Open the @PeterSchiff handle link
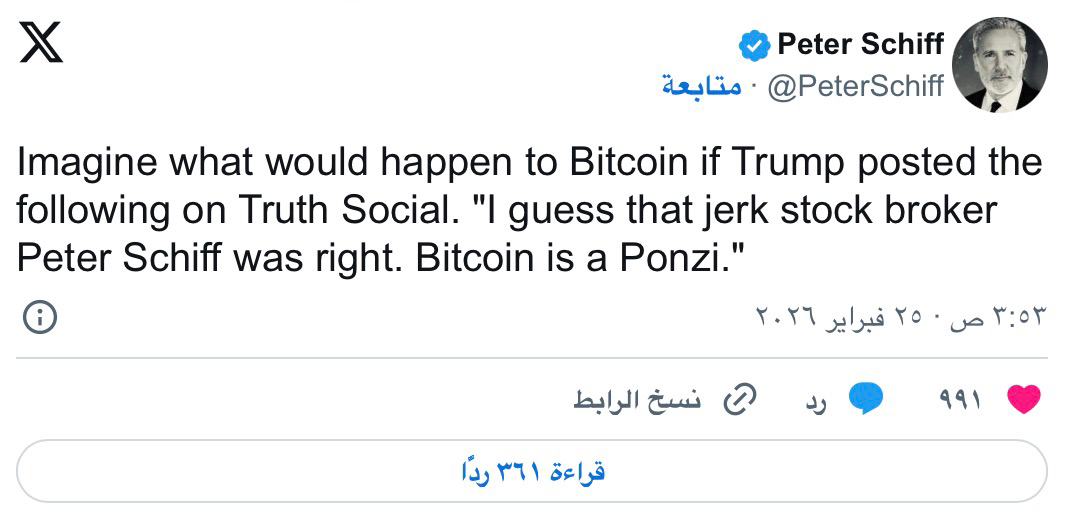The height and width of the screenshot is (521, 1066). coord(855,87)
